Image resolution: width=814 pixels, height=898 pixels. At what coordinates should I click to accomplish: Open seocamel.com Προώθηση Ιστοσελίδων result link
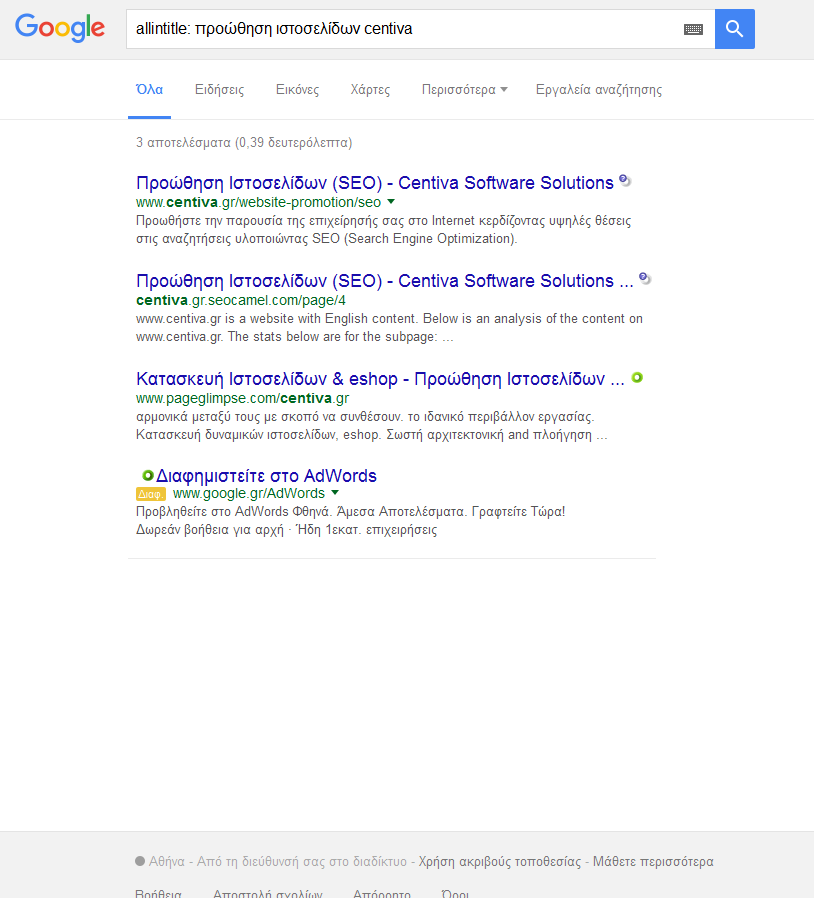384,281
